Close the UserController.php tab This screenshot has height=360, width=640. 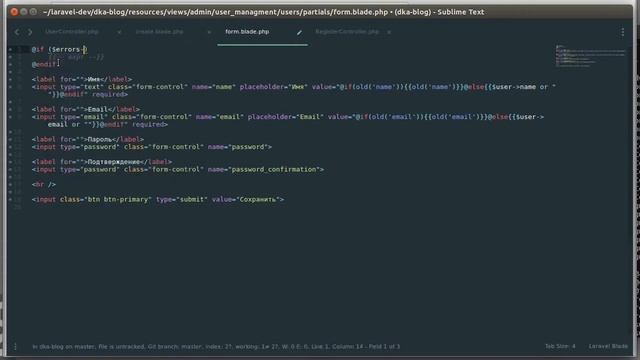tap(119, 32)
